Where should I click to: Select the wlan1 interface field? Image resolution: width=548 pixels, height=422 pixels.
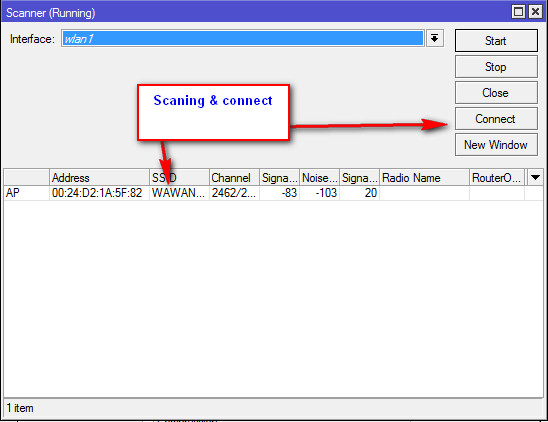tap(243, 38)
